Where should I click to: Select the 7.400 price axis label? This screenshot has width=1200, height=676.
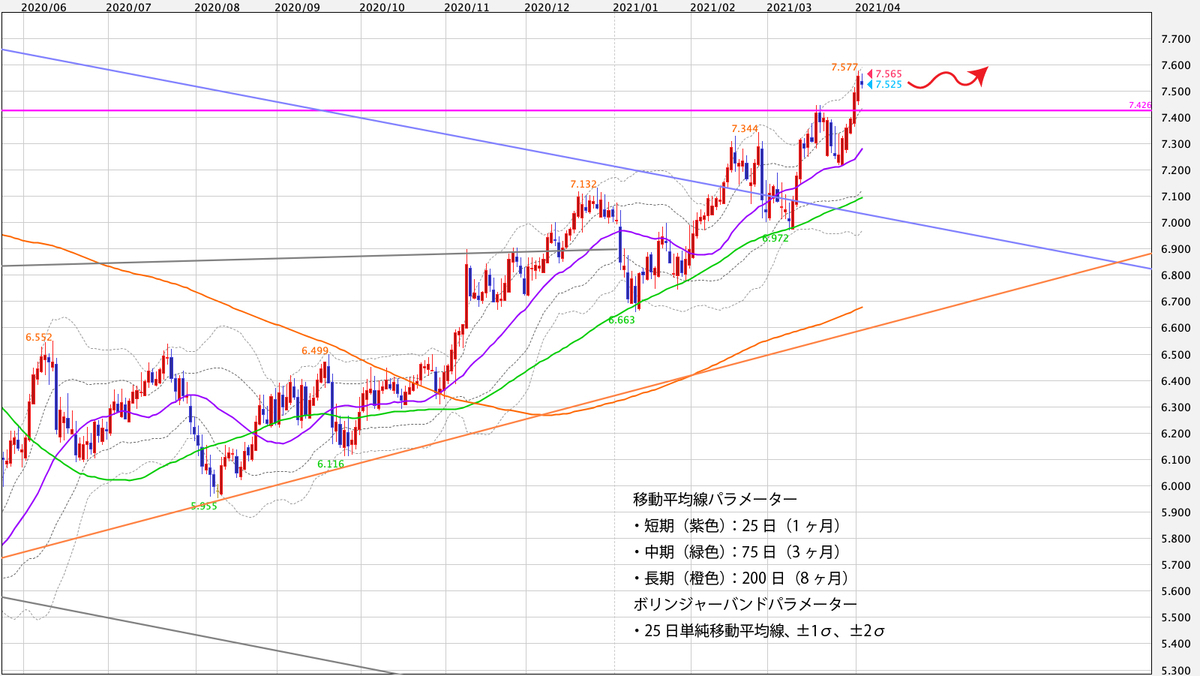[1174, 118]
